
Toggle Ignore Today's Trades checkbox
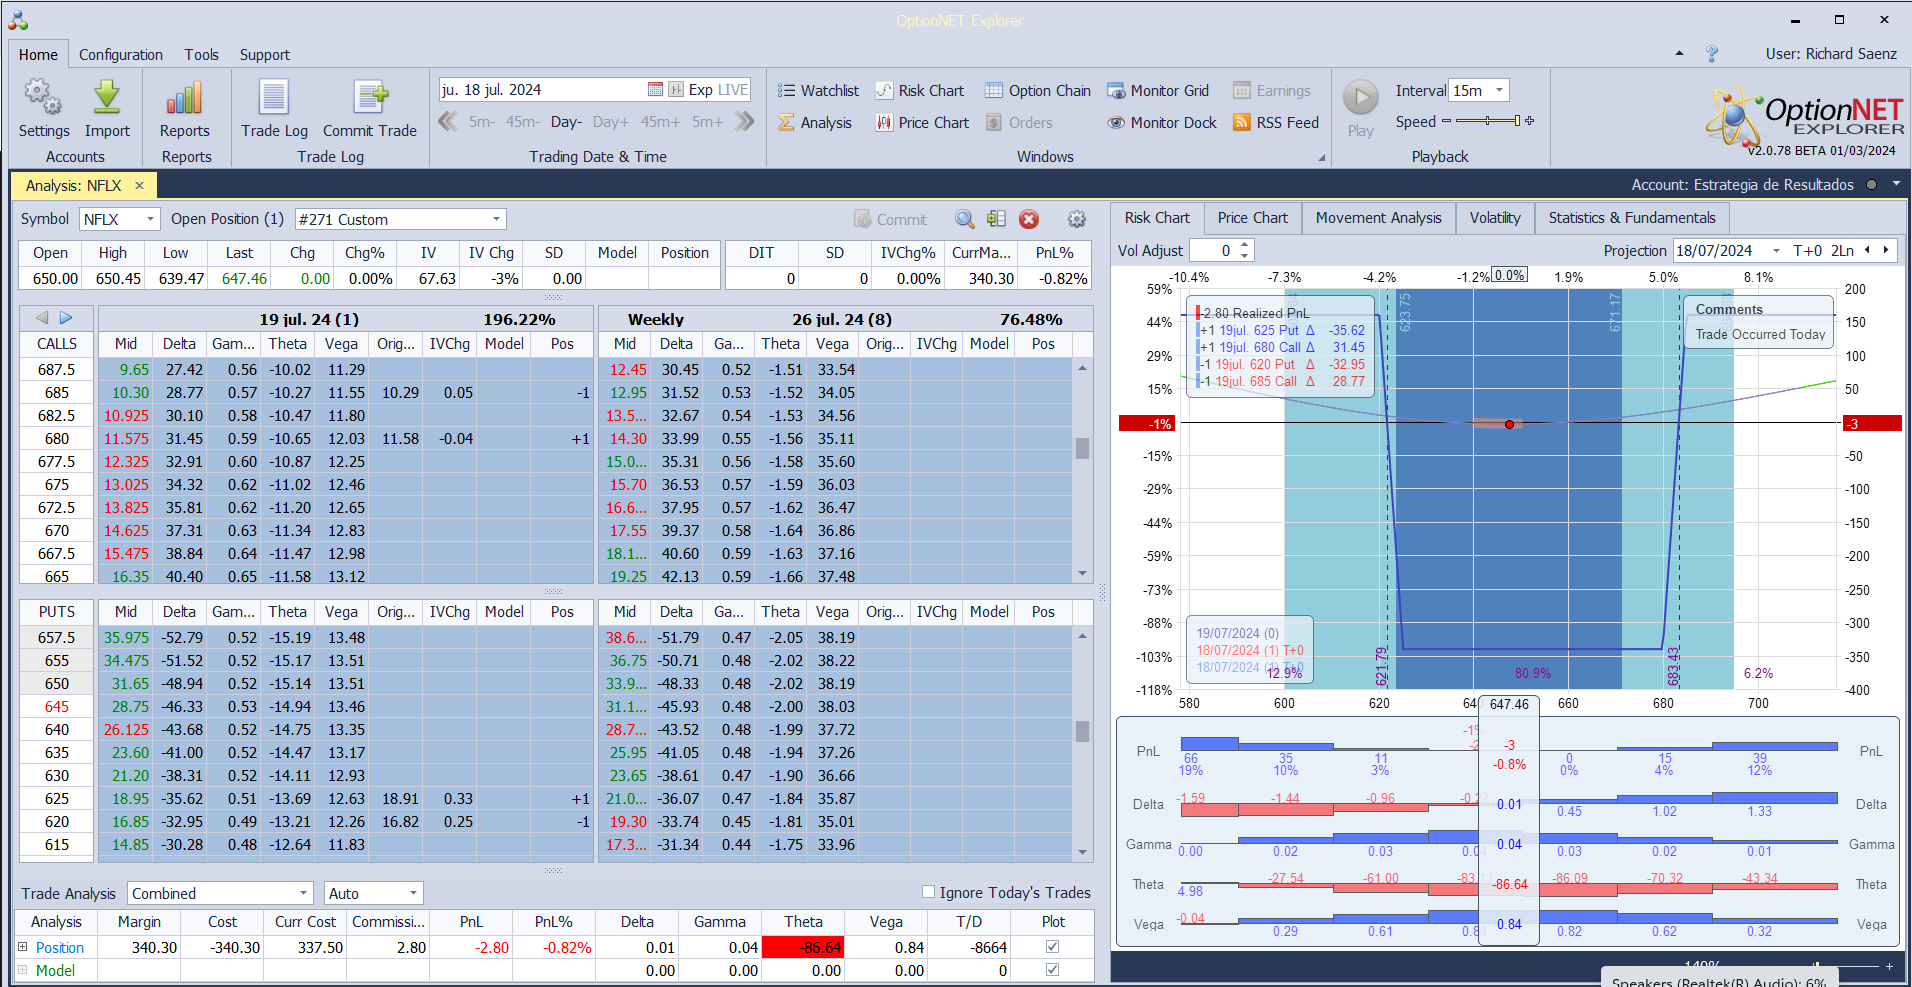928,892
